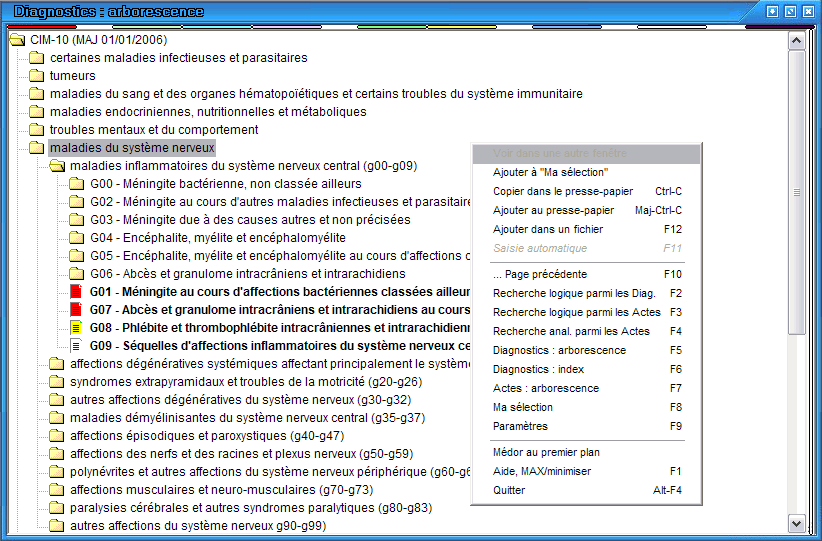Viewport: 822px width, 541px height.
Task: Choose 'Quitter' in the context menu
Action: pos(586,490)
